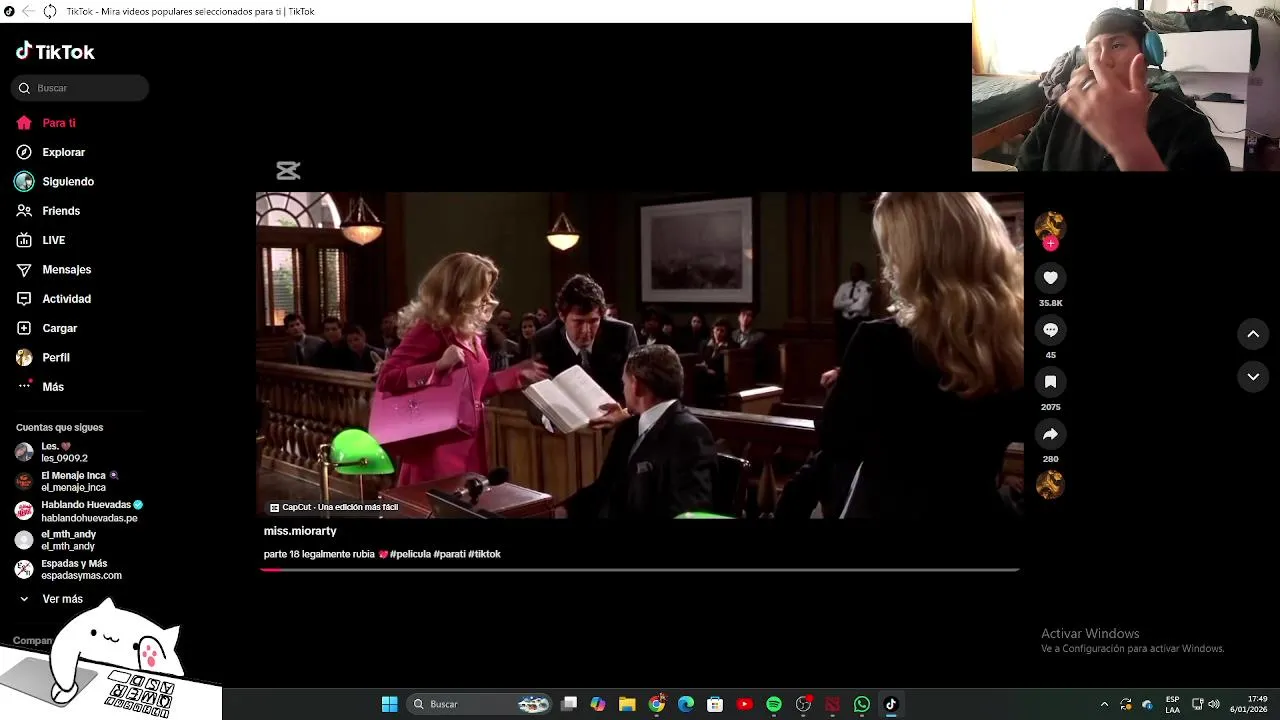
Task: Reload the page with refresh icon
Action: coord(49,11)
